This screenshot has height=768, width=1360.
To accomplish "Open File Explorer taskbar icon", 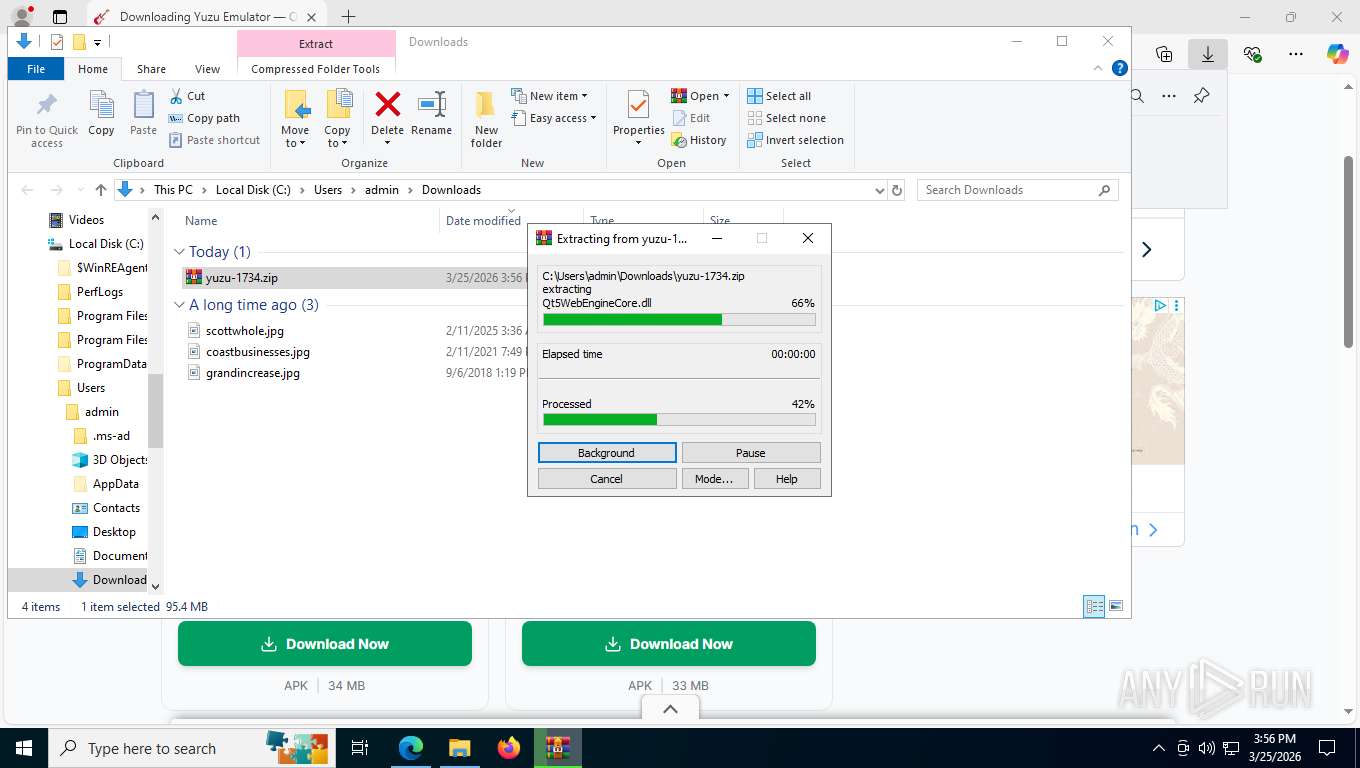I will click(x=459, y=748).
